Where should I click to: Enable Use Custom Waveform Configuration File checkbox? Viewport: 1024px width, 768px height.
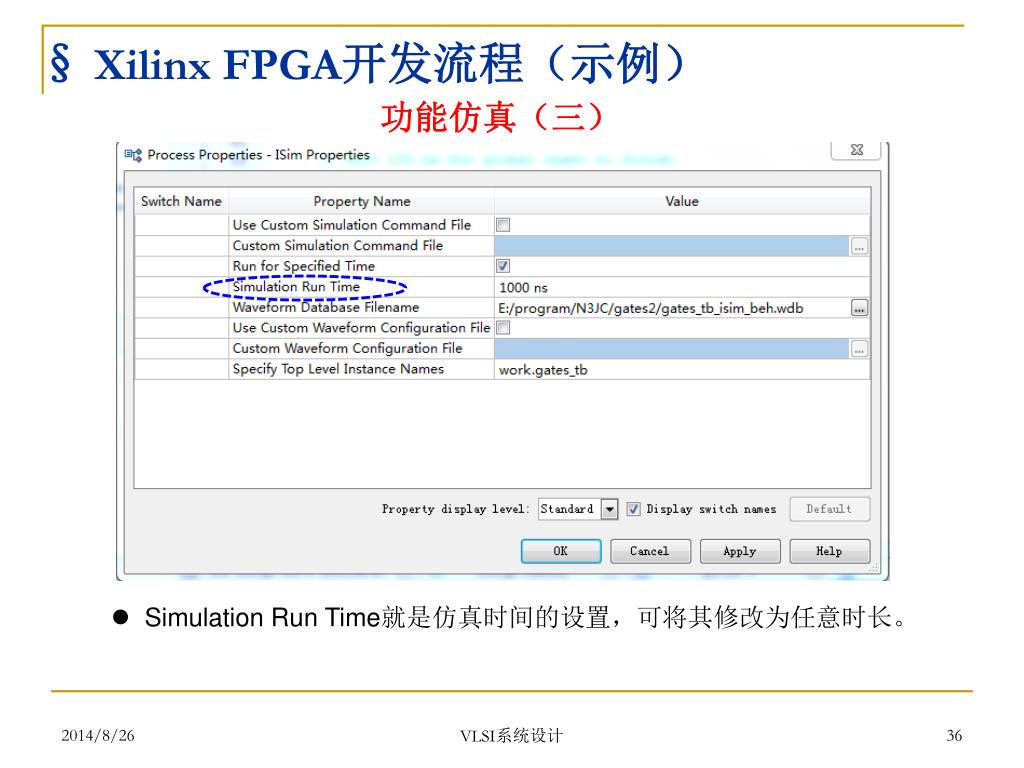pos(503,328)
